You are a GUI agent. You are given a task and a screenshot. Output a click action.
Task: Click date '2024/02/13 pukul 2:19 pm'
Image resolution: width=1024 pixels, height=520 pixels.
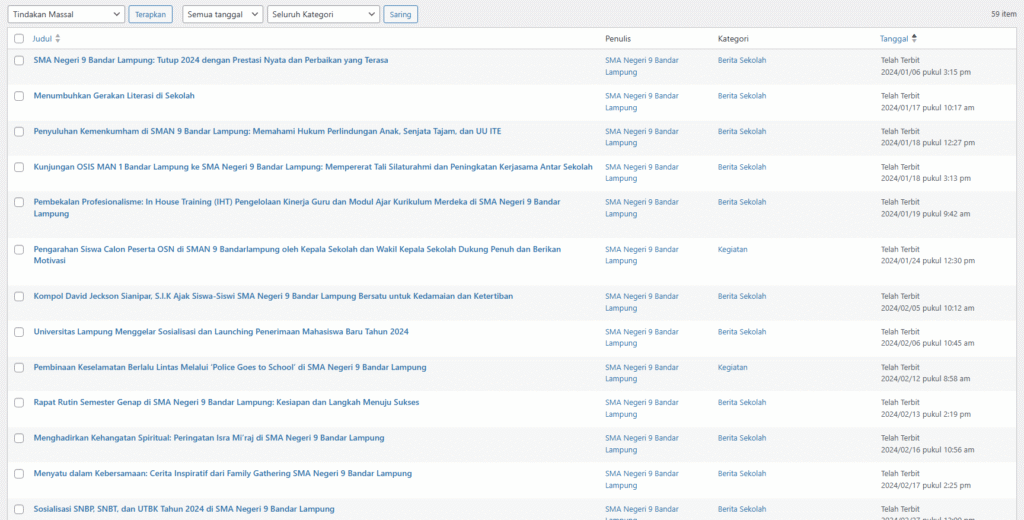tap(926, 414)
